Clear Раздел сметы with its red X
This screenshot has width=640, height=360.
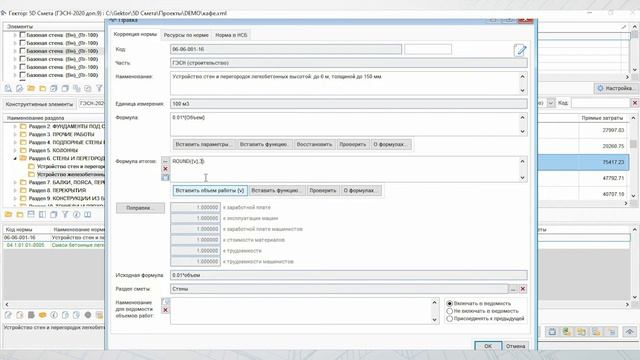coord(523,289)
